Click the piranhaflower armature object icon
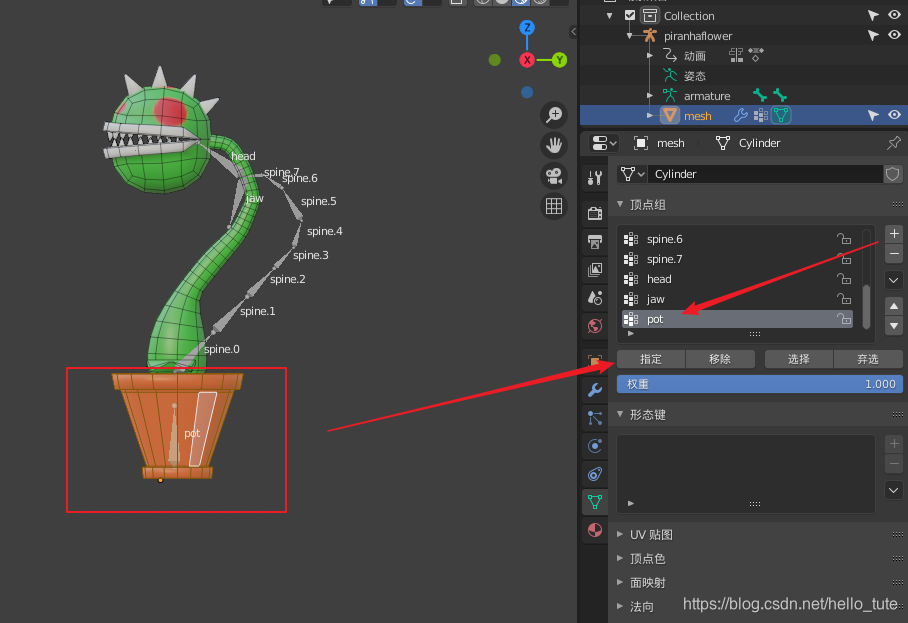Viewport: 908px width, 623px height. click(x=650, y=36)
